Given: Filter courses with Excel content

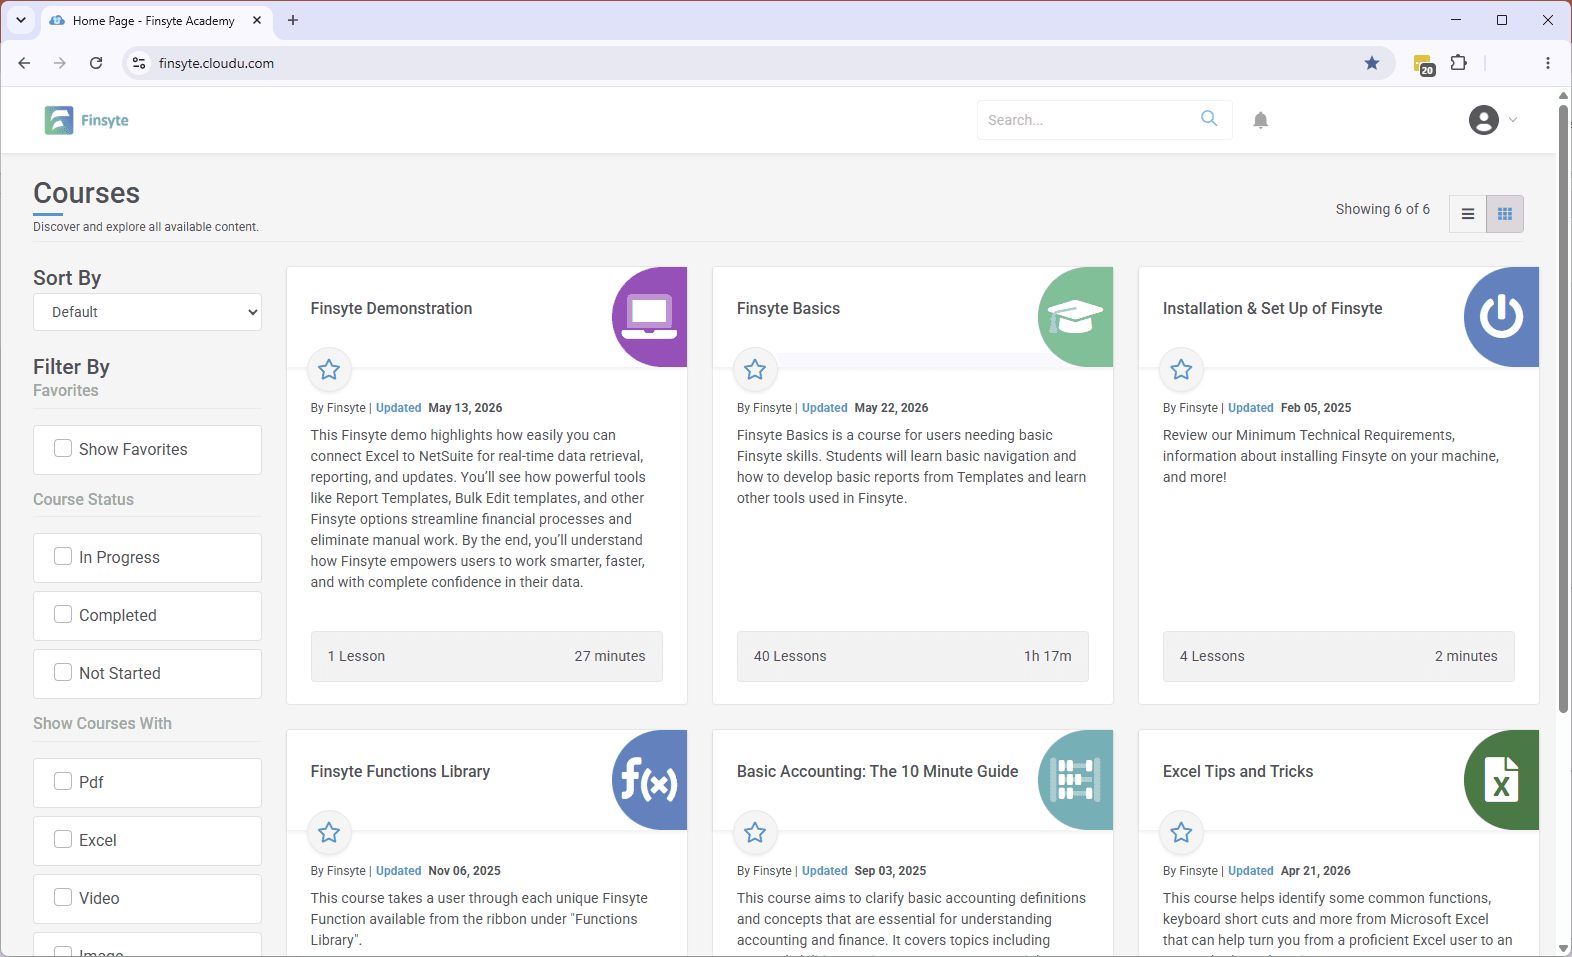Looking at the screenshot, I should tap(63, 840).
